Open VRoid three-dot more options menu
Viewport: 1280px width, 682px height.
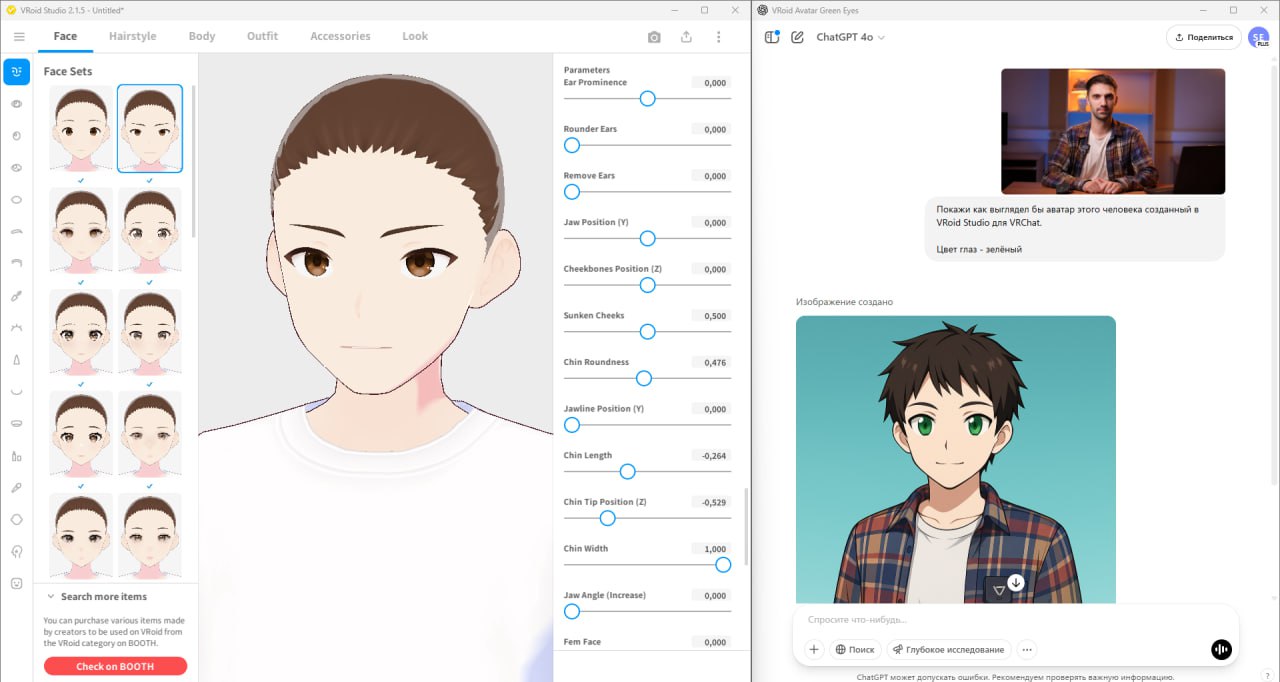click(718, 37)
